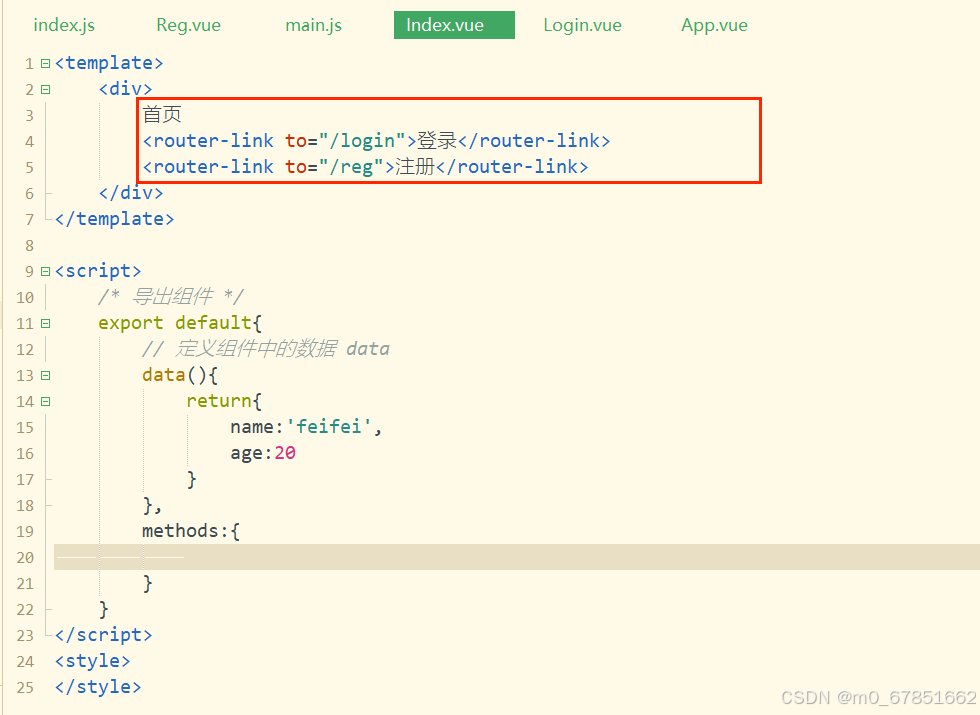
Task: Switch to the index.js tab
Action: (x=64, y=25)
